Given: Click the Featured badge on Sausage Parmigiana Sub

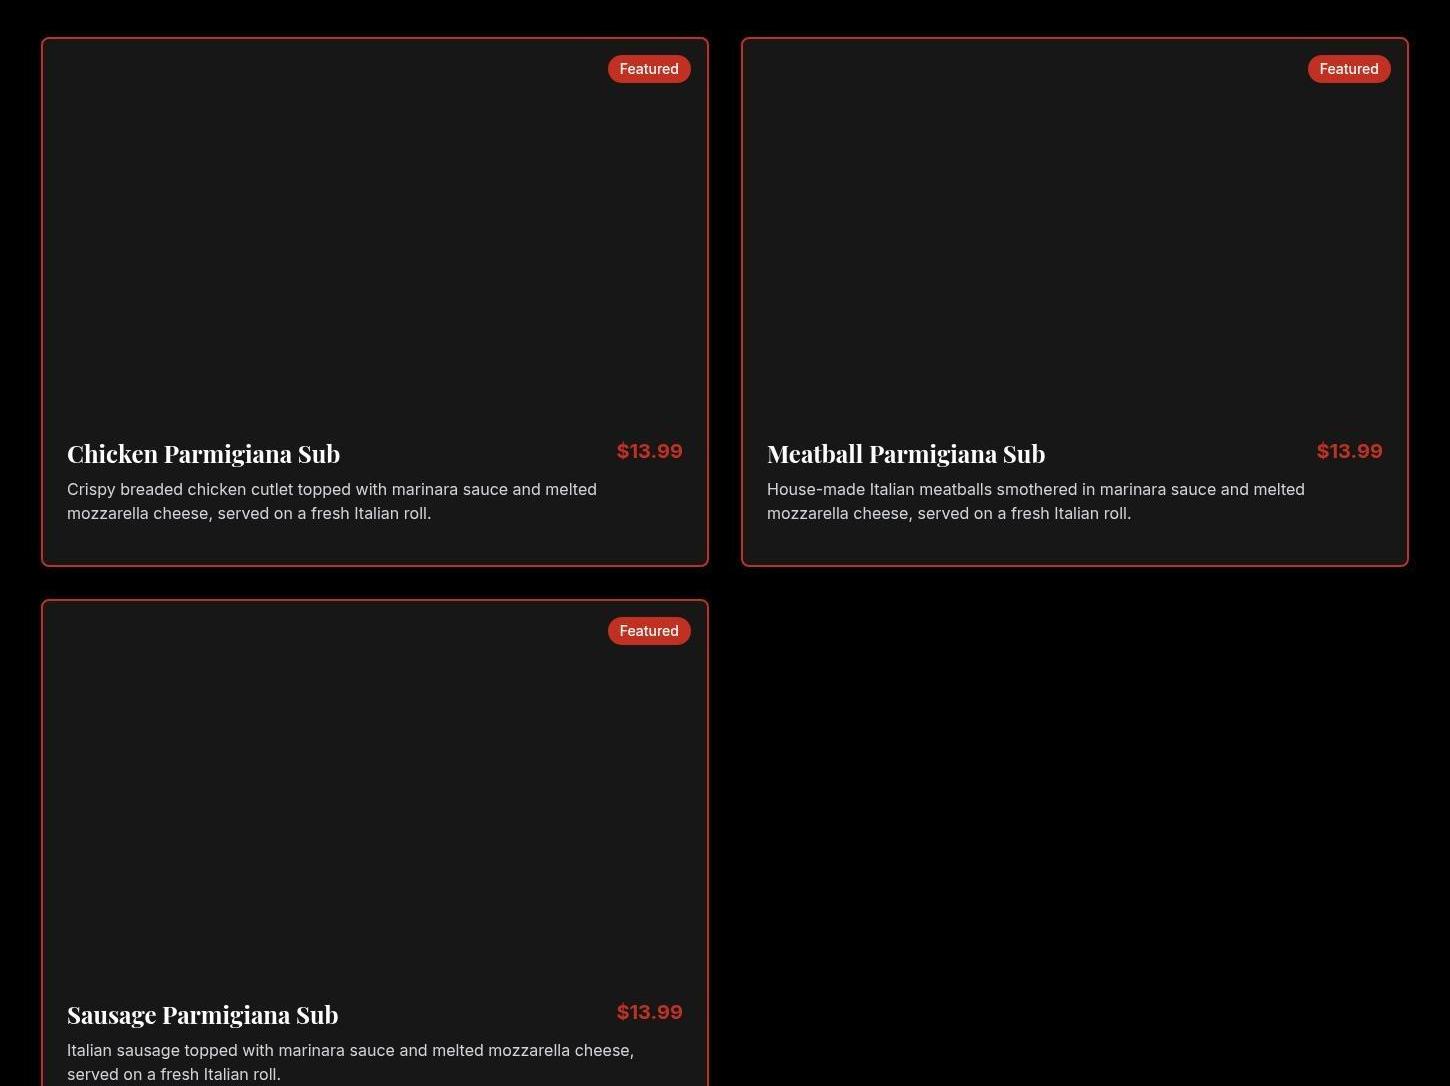Looking at the screenshot, I should pos(649,631).
